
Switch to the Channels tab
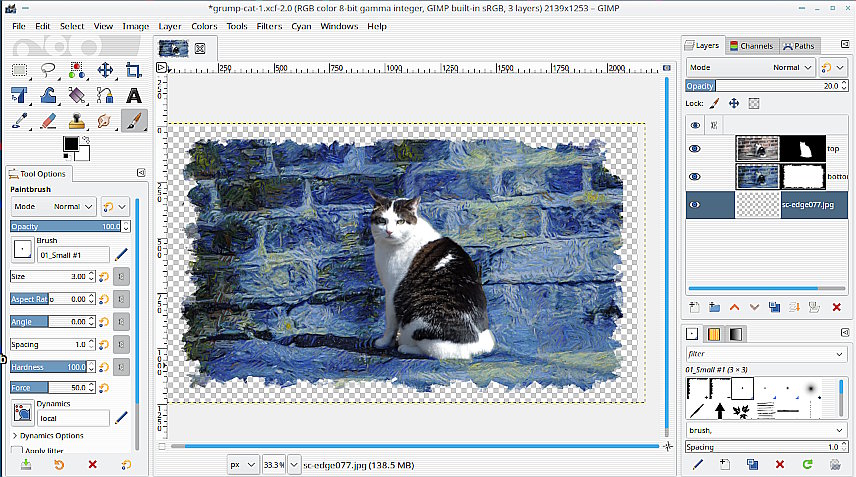(x=752, y=46)
